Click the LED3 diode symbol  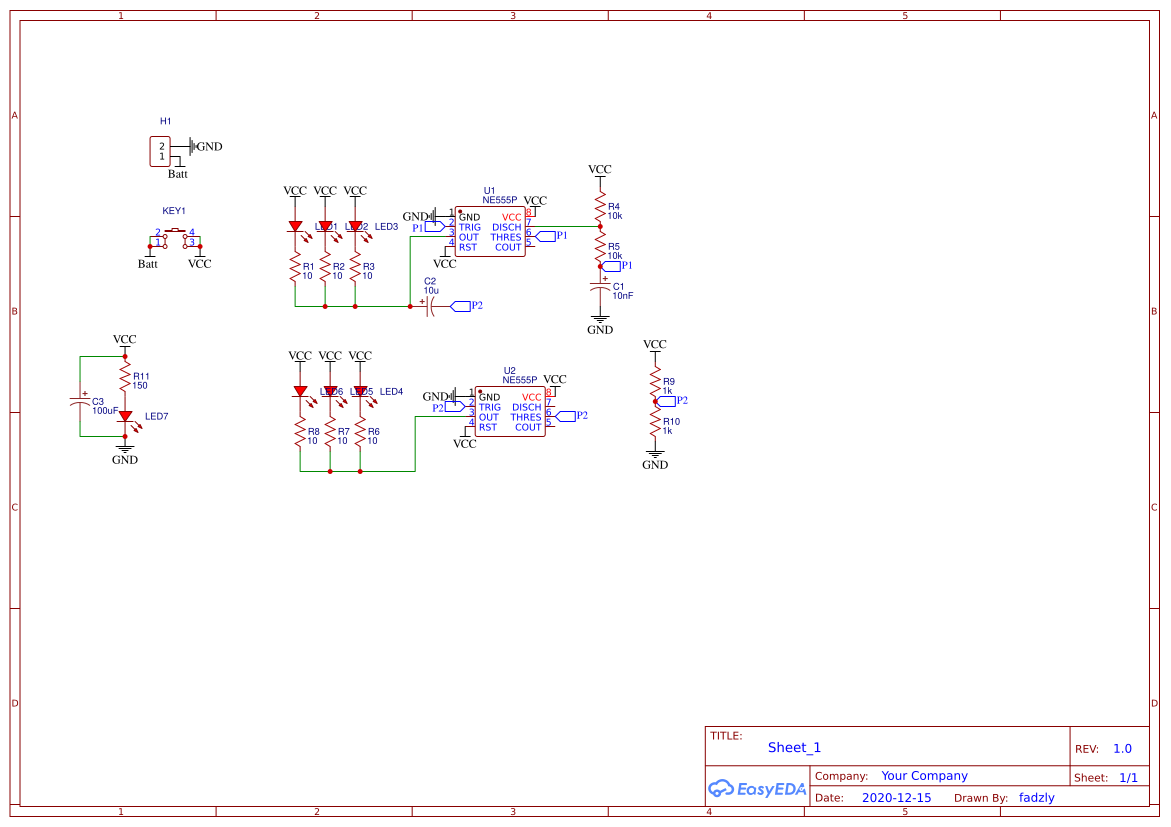click(x=356, y=225)
